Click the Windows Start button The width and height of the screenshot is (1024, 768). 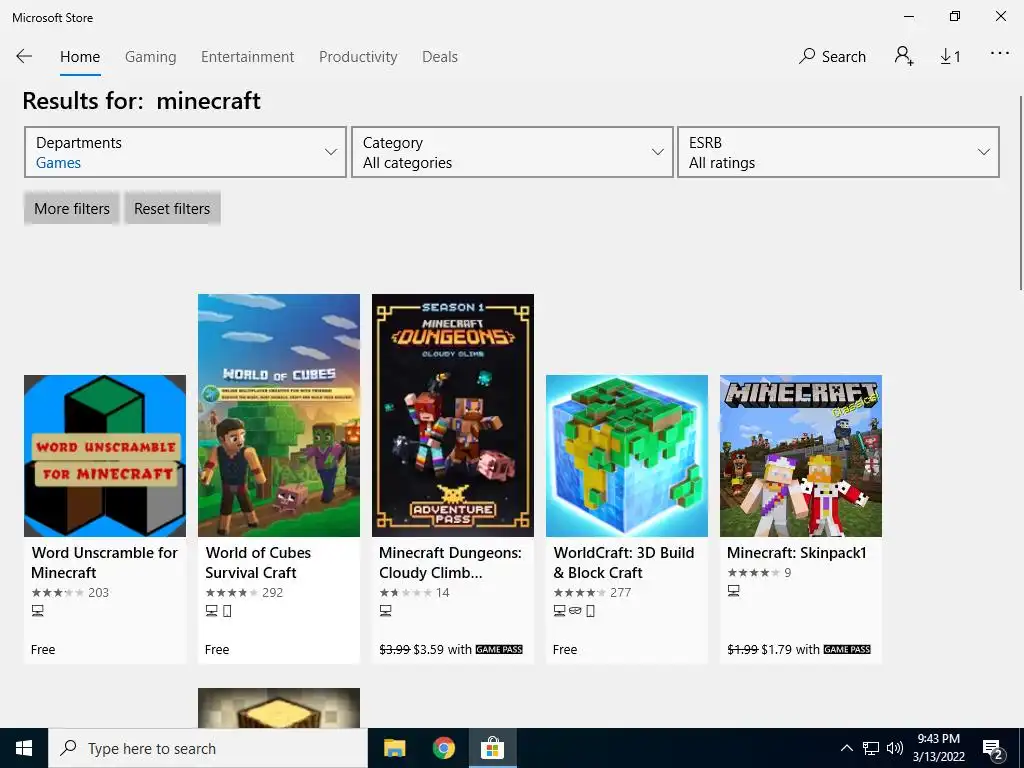coord(24,748)
